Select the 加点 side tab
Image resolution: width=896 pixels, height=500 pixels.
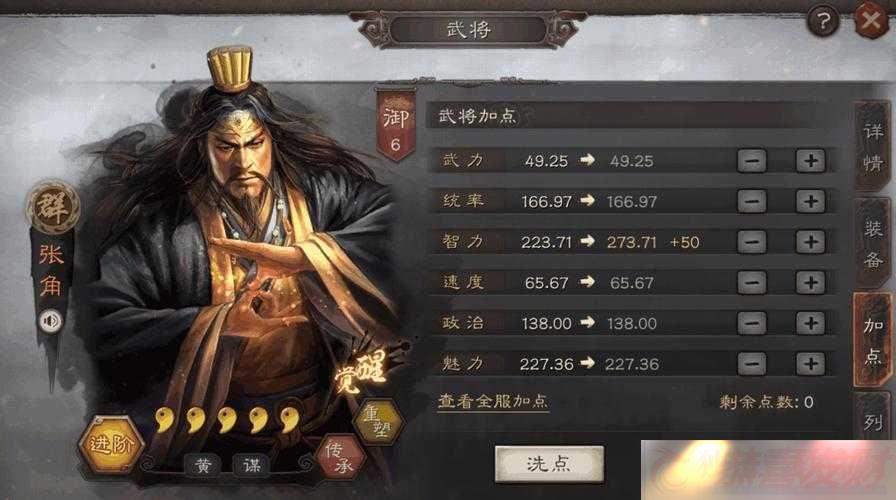(x=873, y=341)
